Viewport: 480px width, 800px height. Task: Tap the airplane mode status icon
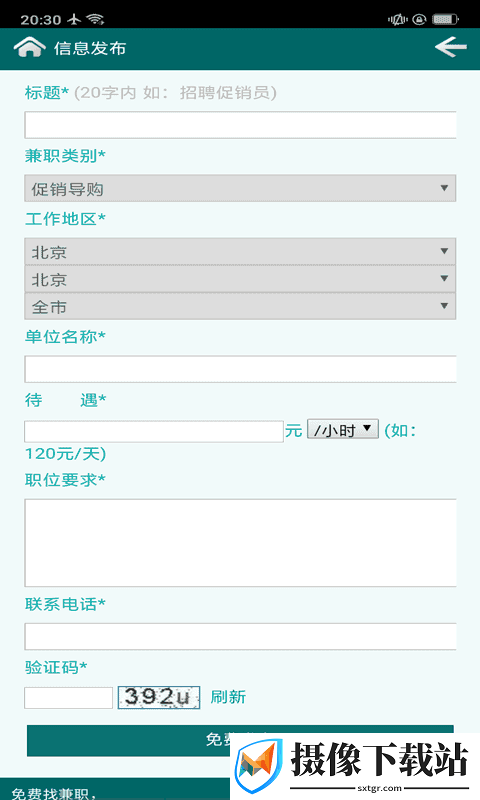click(x=74, y=19)
